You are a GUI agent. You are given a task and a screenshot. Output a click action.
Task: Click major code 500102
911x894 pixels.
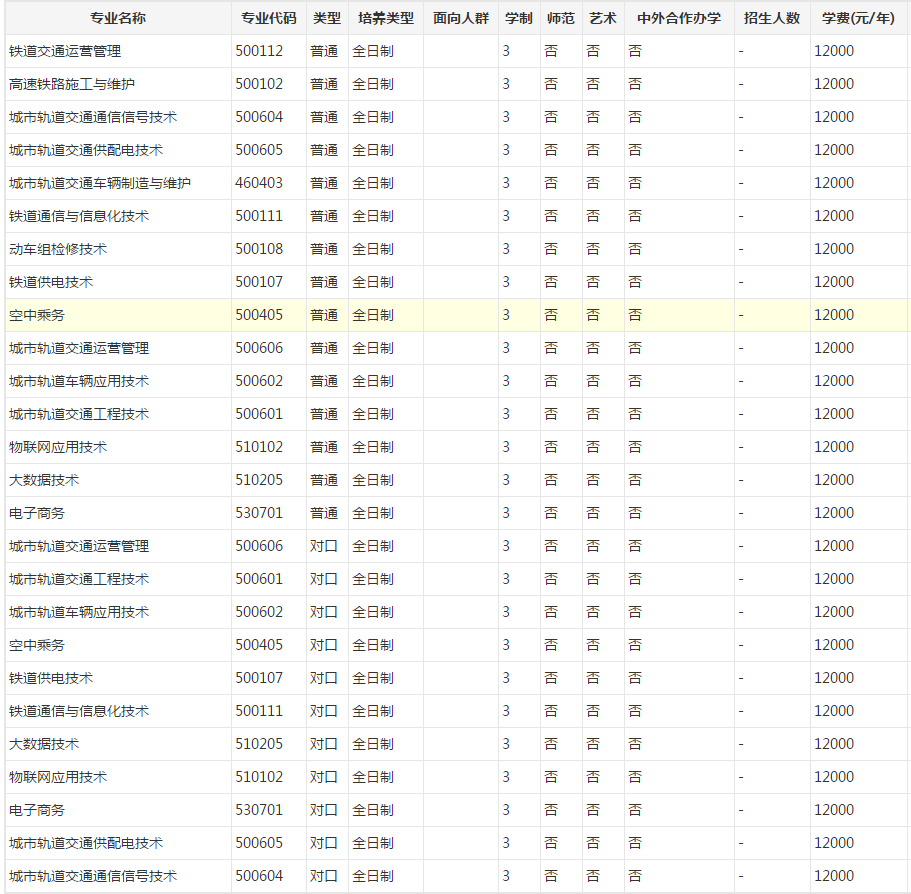click(259, 84)
